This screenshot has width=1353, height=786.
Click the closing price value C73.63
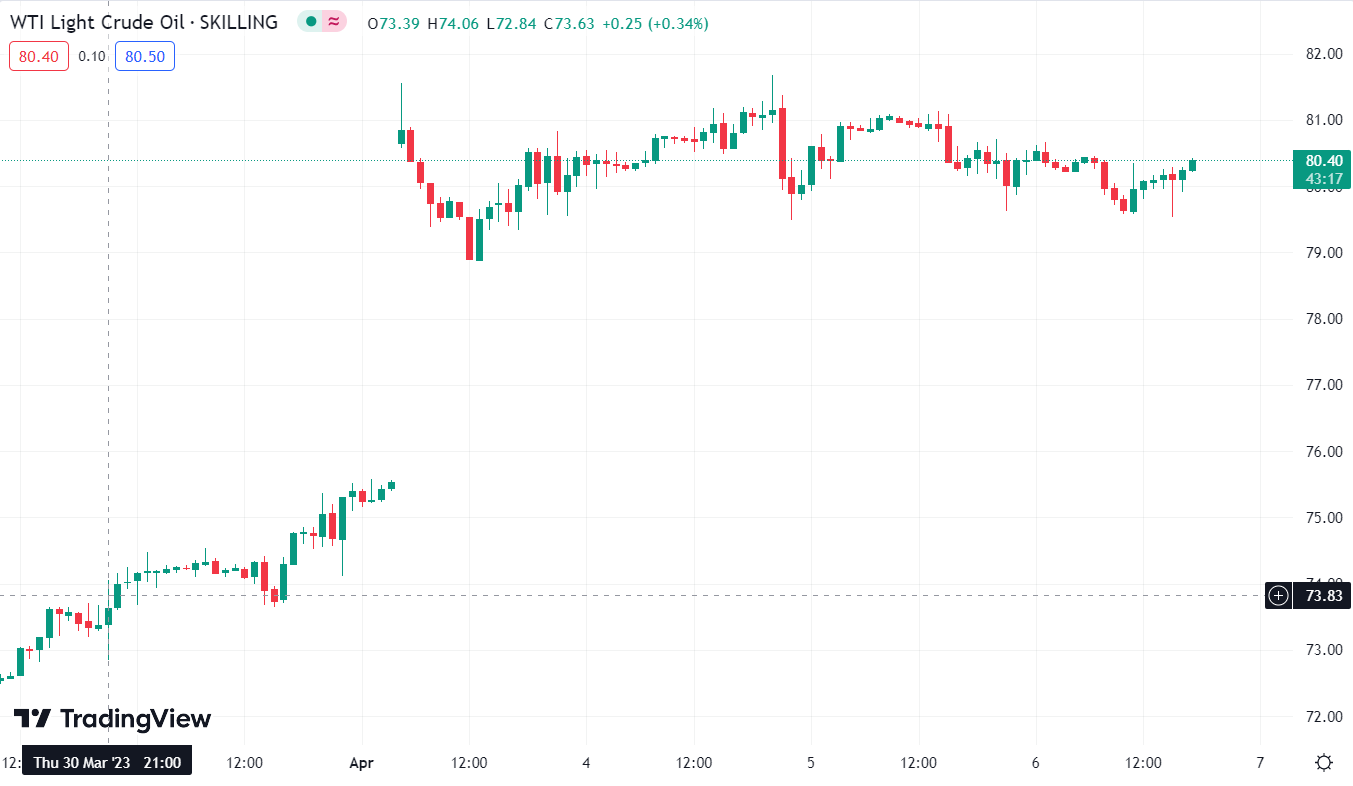click(569, 23)
